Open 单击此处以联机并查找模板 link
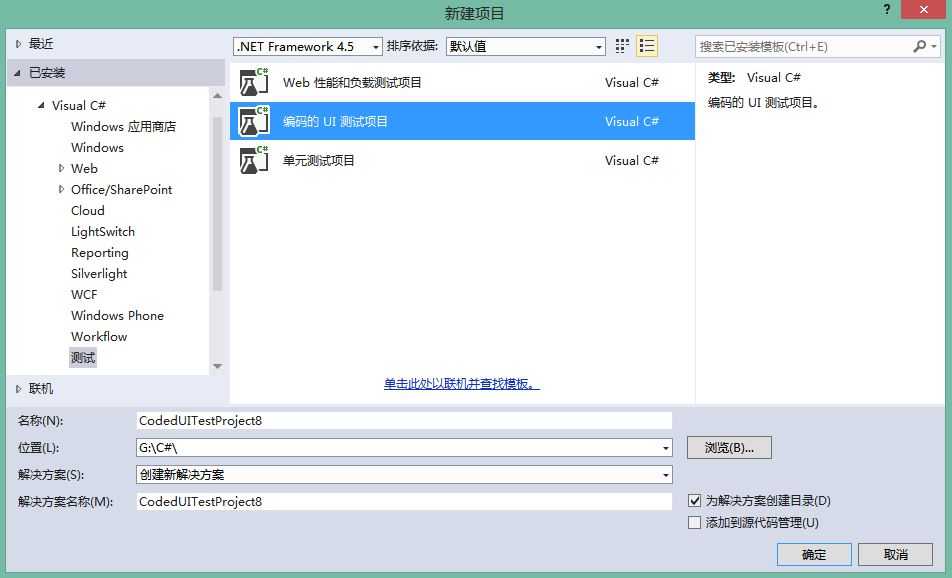Image resolution: width=952 pixels, height=578 pixels. 461,384
